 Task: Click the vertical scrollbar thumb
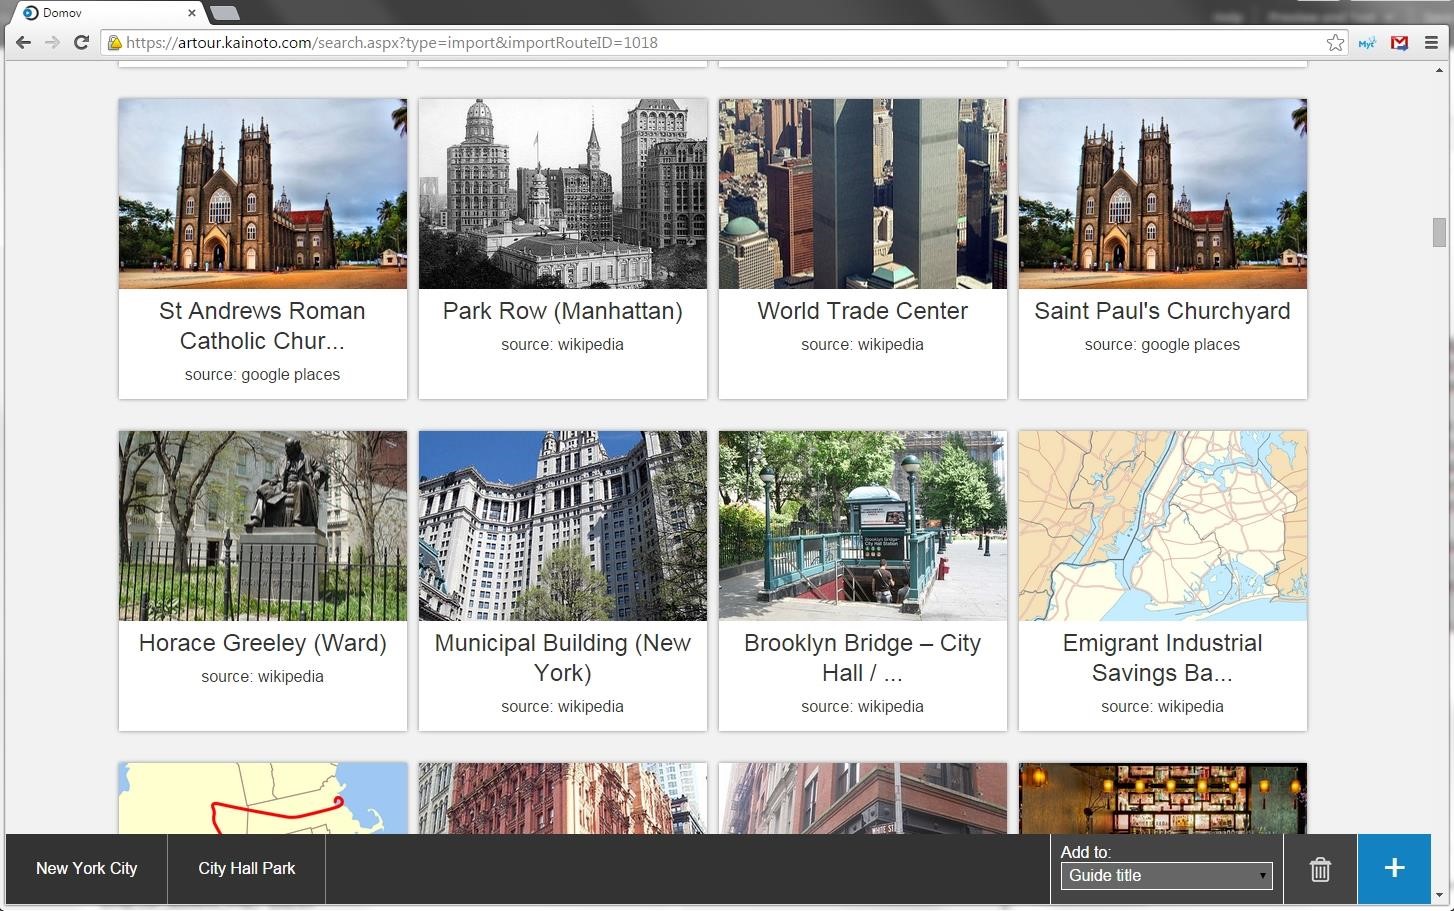tap(1439, 231)
